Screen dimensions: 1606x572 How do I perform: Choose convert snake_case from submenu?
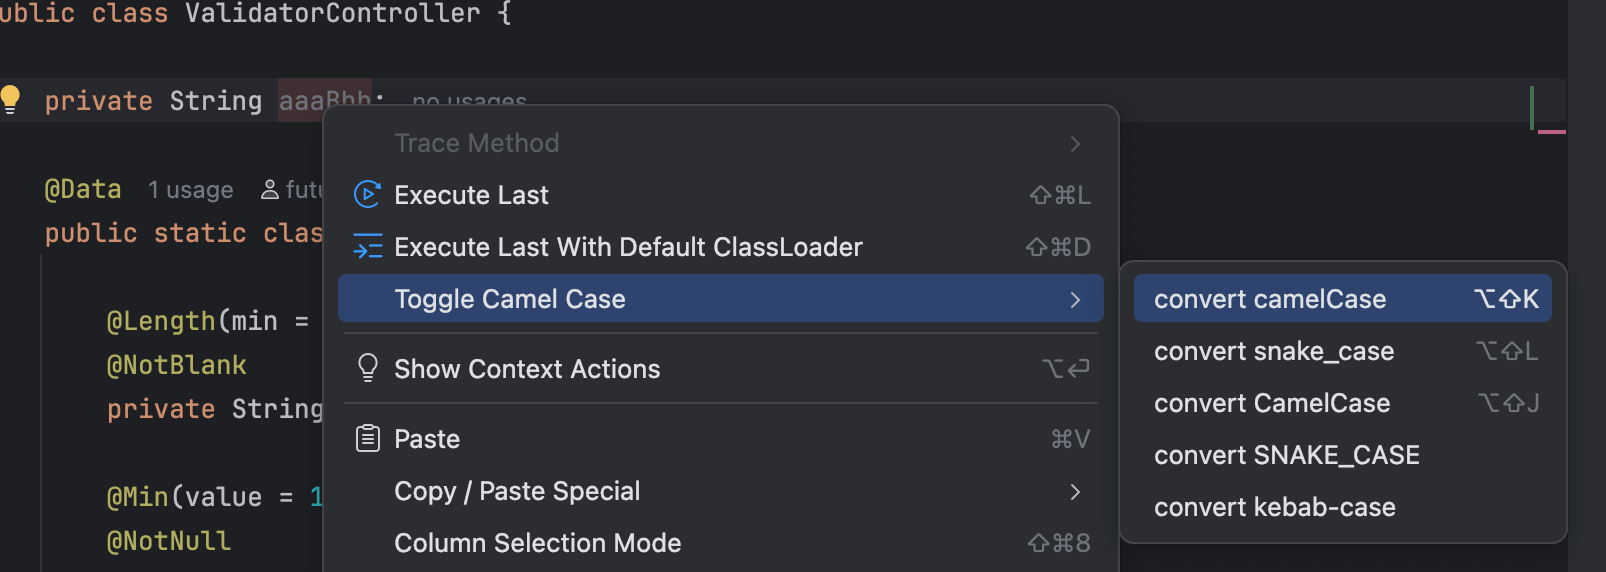click(1274, 351)
